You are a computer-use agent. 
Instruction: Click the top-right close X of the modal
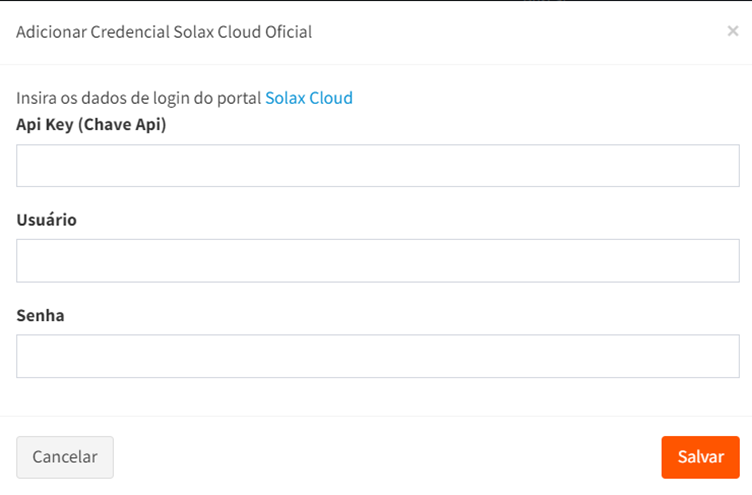(x=732, y=32)
